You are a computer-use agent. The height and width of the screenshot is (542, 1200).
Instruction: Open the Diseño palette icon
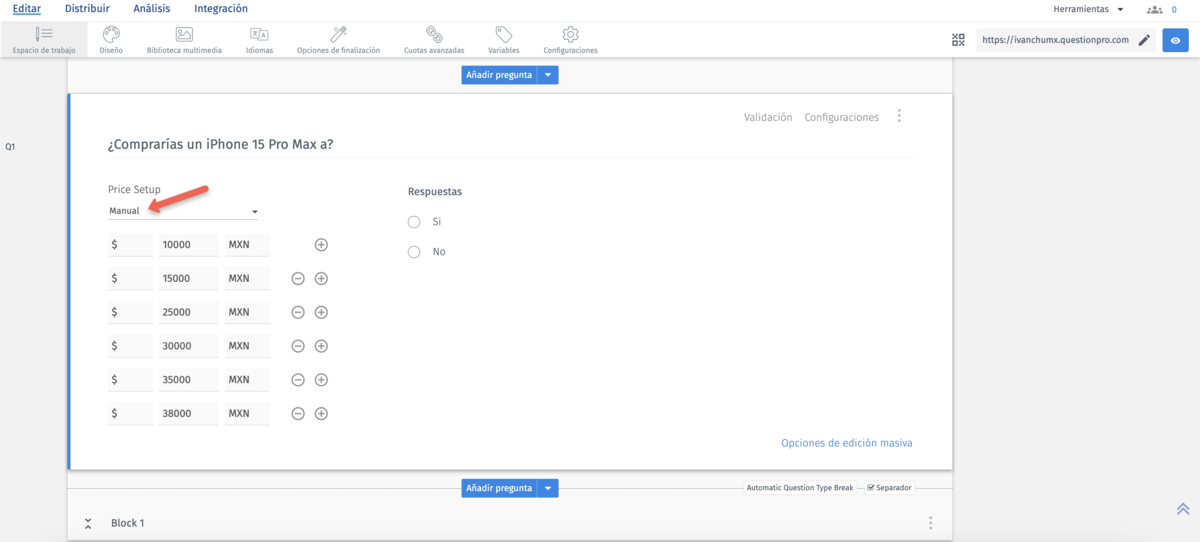pos(111,35)
